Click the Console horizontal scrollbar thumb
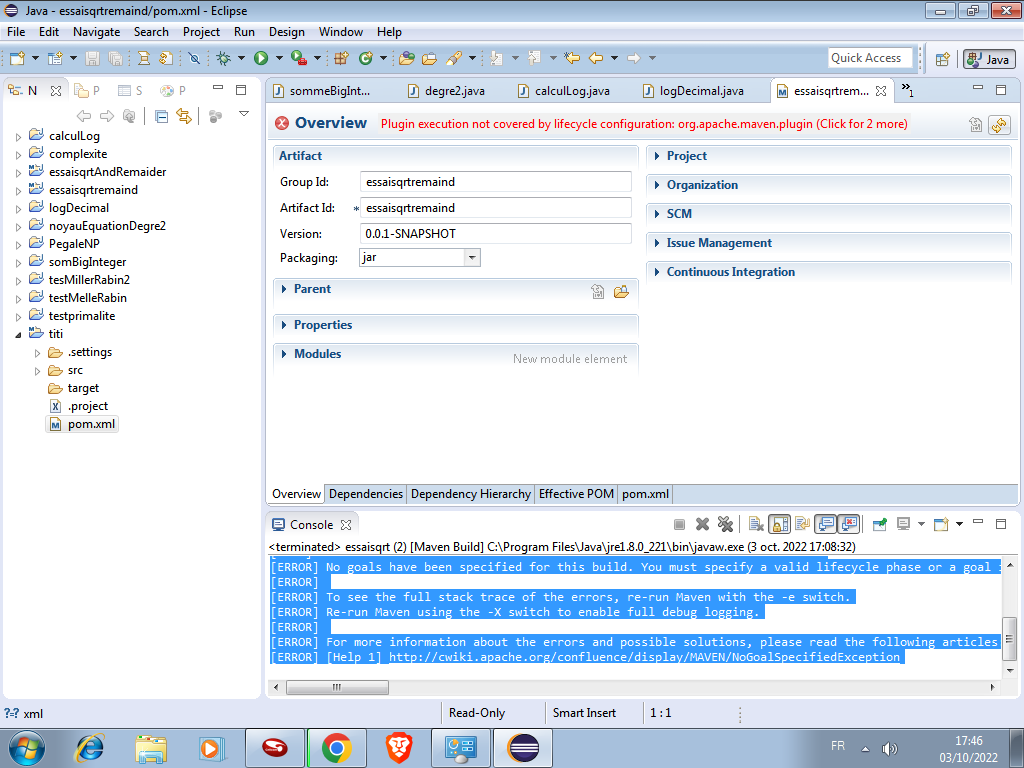1024x768 pixels. pyautogui.click(x=337, y=687)
